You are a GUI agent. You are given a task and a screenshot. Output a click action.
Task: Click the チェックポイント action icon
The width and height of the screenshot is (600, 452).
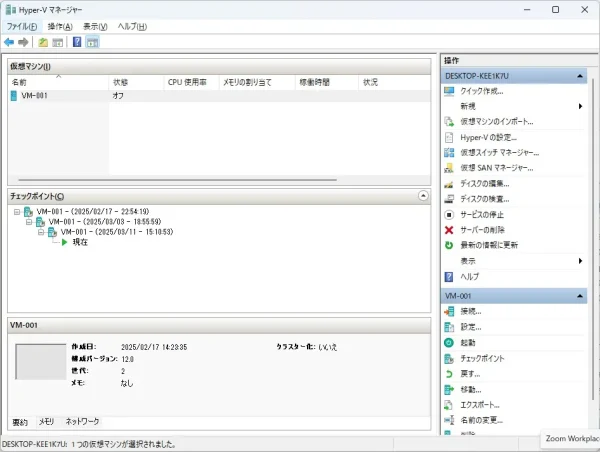pyautogui.click(x=449, y=359)
